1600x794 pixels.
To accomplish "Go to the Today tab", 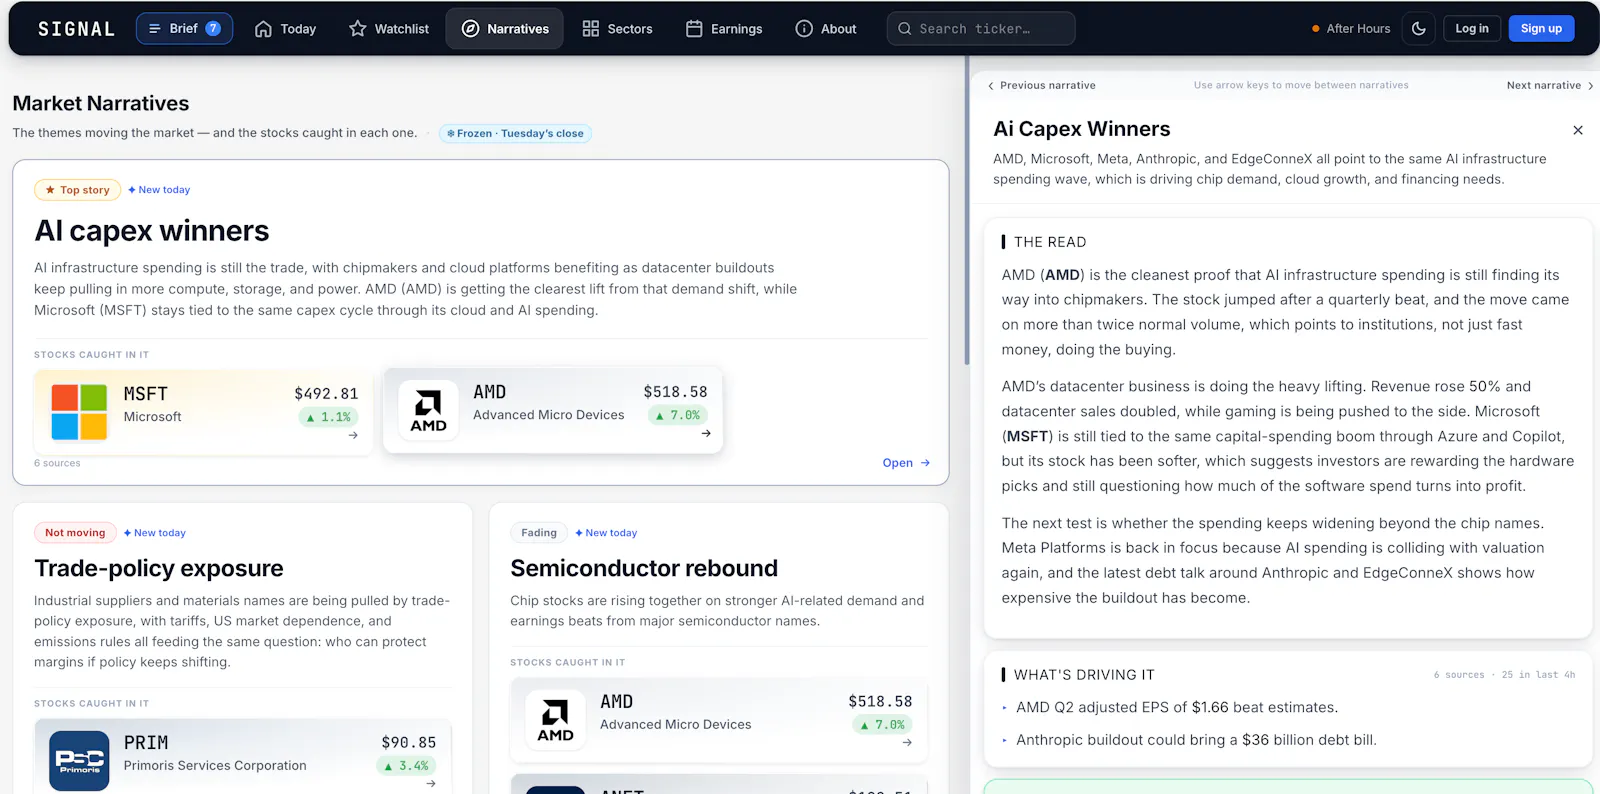I will point(285,29).
